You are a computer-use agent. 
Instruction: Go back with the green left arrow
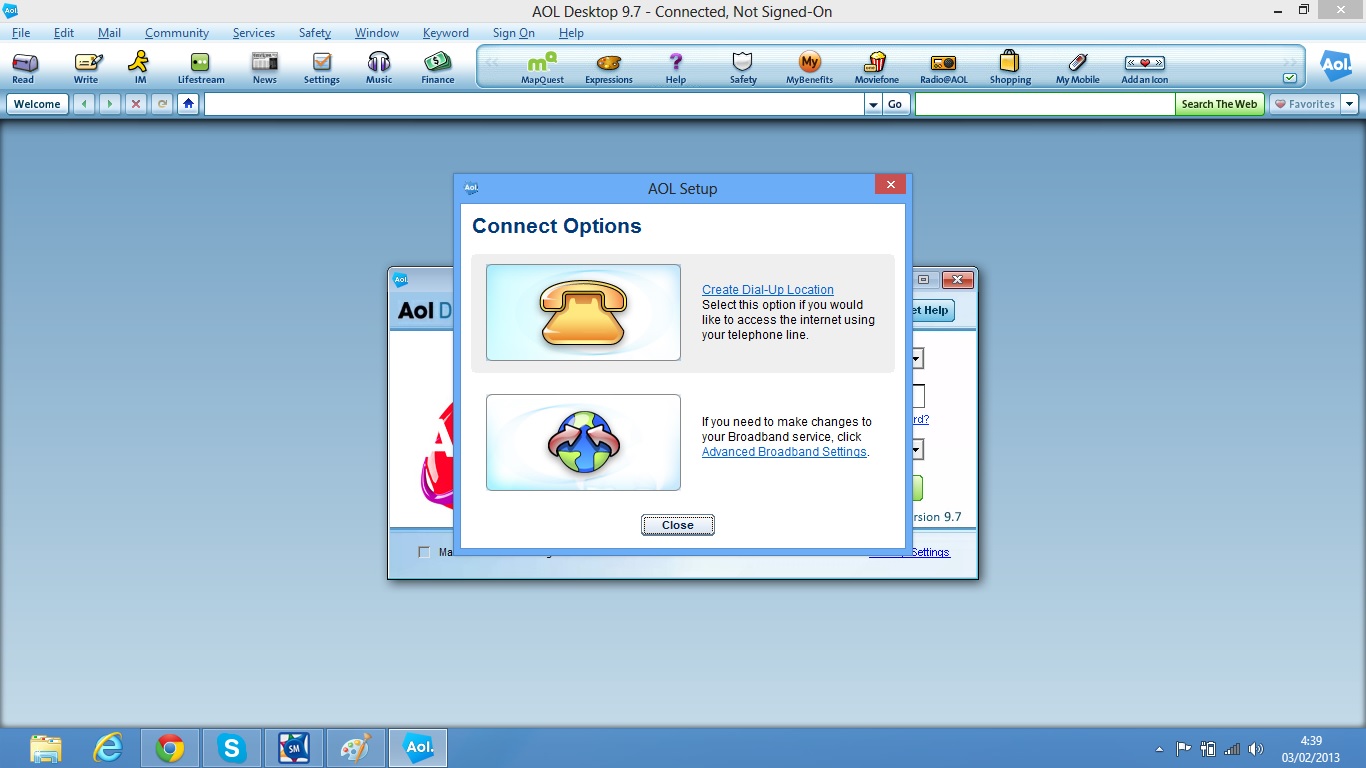click(84, 104)
